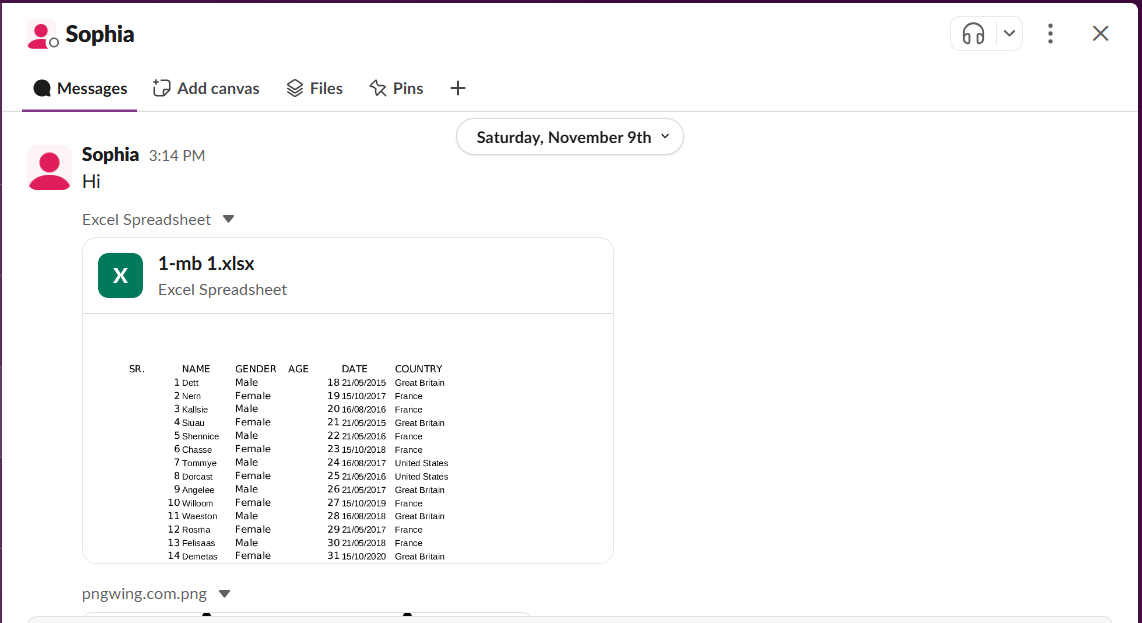Open the spreadsheet preview thumbnail
Viewport: 1142px width, 623px height.
[348, 438]
